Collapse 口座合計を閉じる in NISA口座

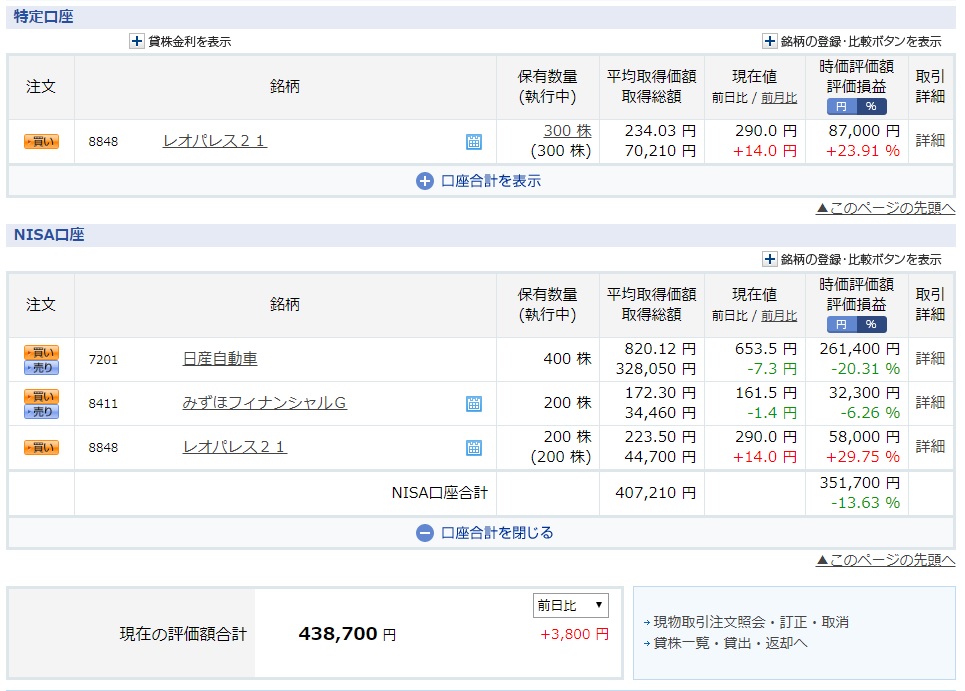[x=484, y=533]
